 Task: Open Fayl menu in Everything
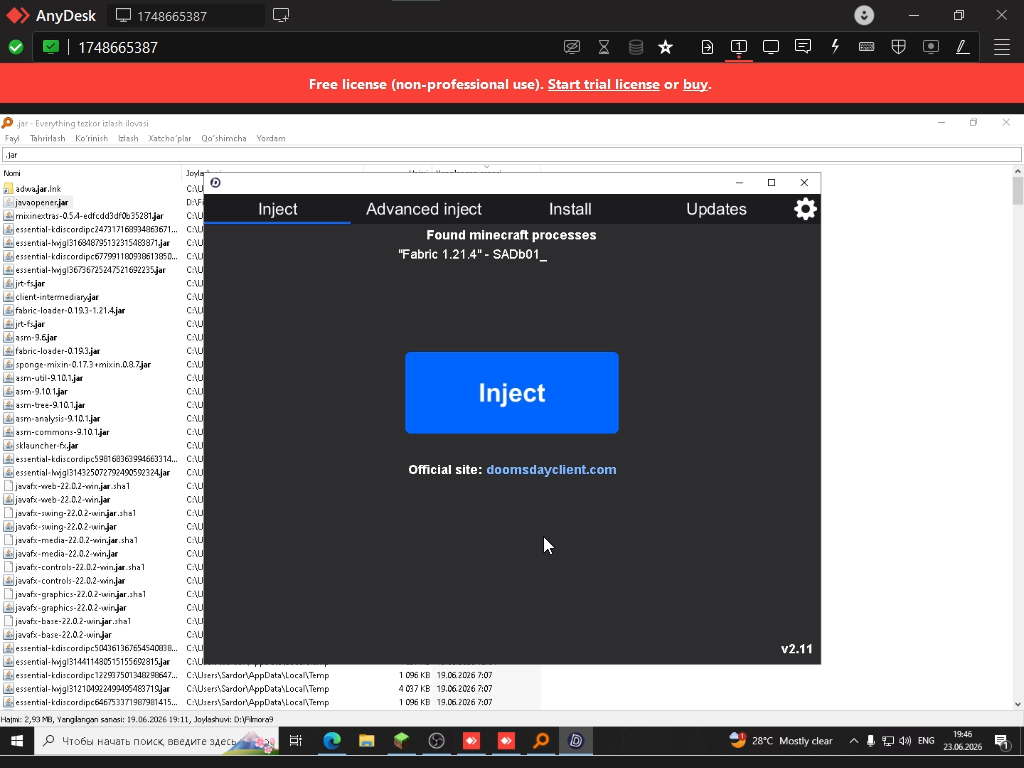(x=12, y=138)
